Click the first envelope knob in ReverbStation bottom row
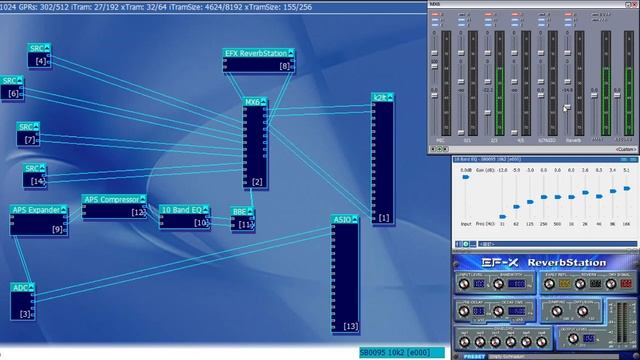This screenshot has height=360, width=640. [464, 342]
